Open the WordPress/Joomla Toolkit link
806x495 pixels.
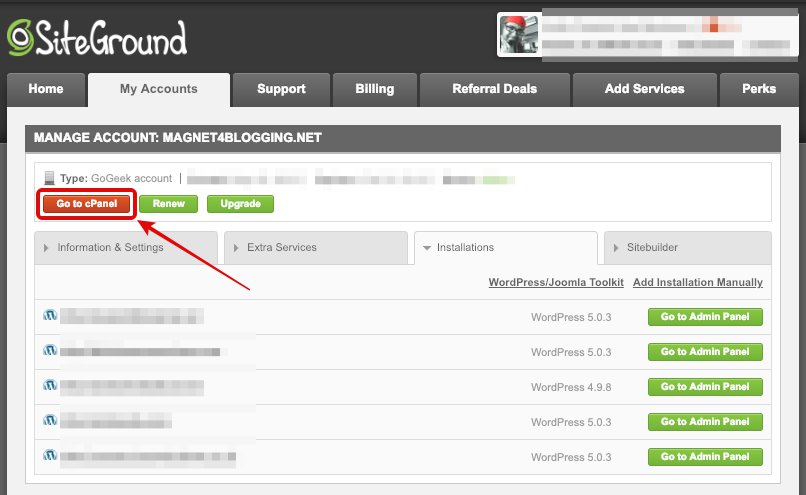[x=556, y=282]
